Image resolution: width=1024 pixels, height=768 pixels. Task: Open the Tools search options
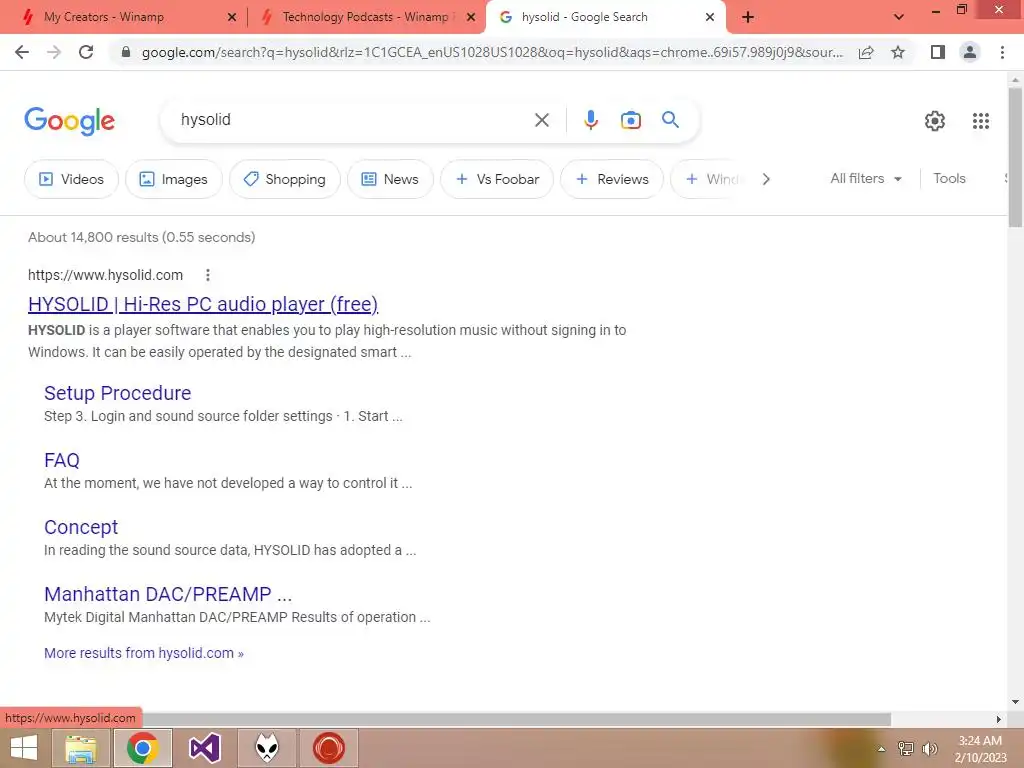949,178
